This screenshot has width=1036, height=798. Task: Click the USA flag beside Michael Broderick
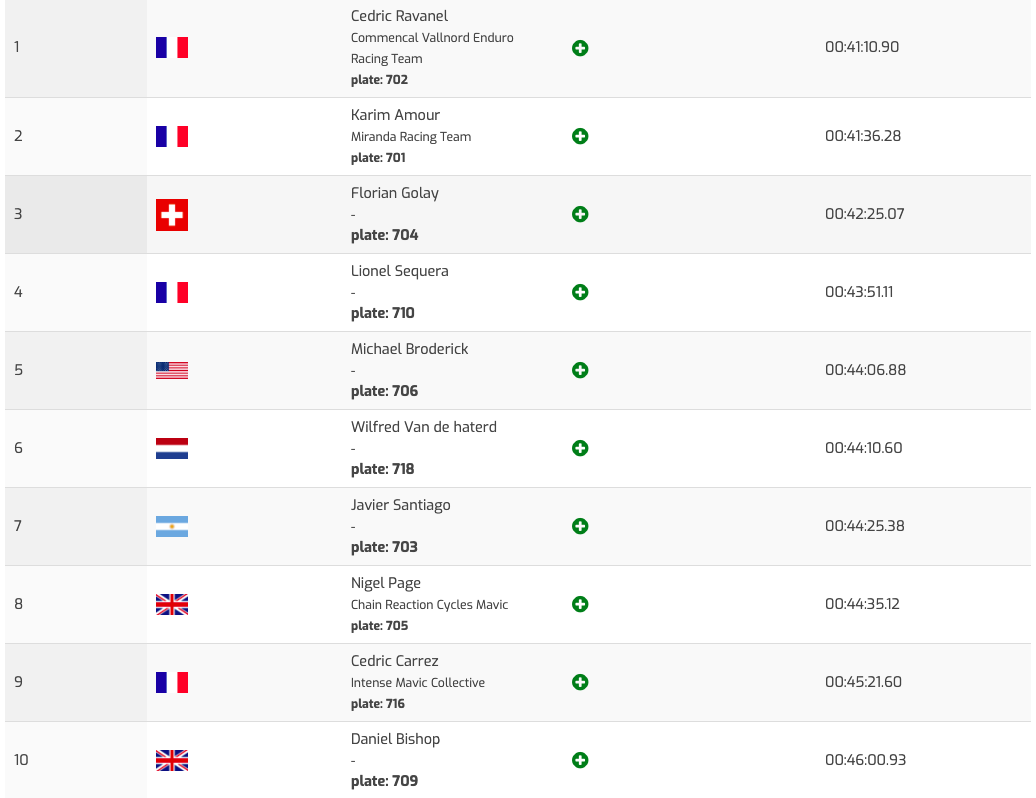tap(172, 371)
